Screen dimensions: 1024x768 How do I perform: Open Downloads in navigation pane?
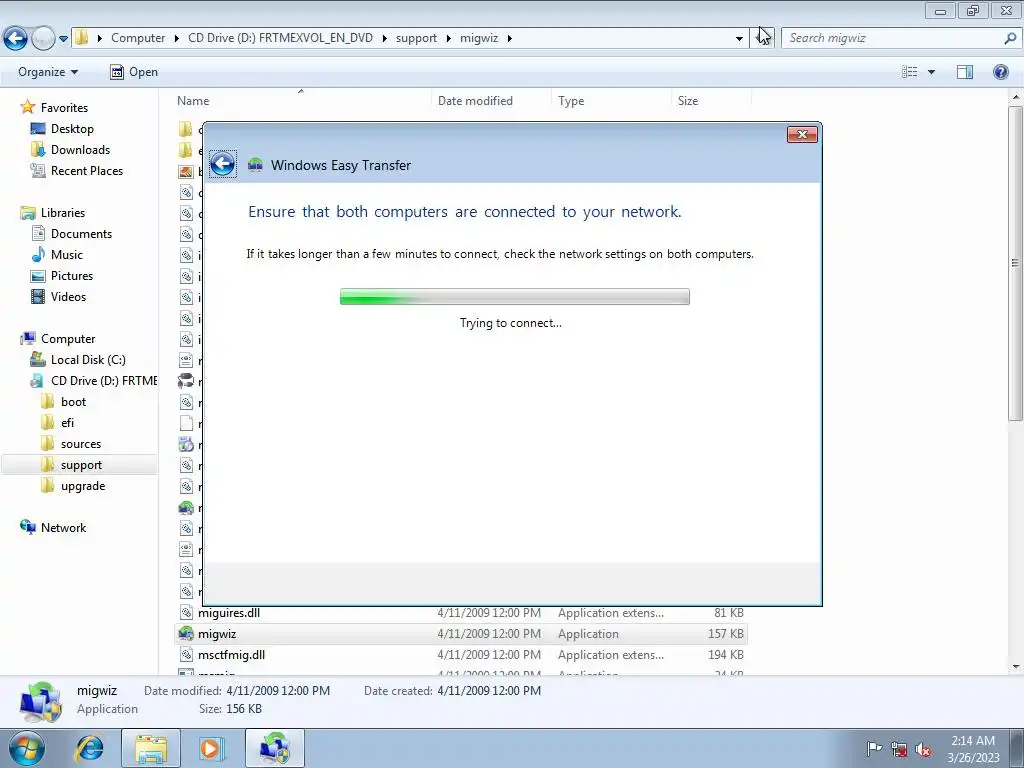[80, 150]
